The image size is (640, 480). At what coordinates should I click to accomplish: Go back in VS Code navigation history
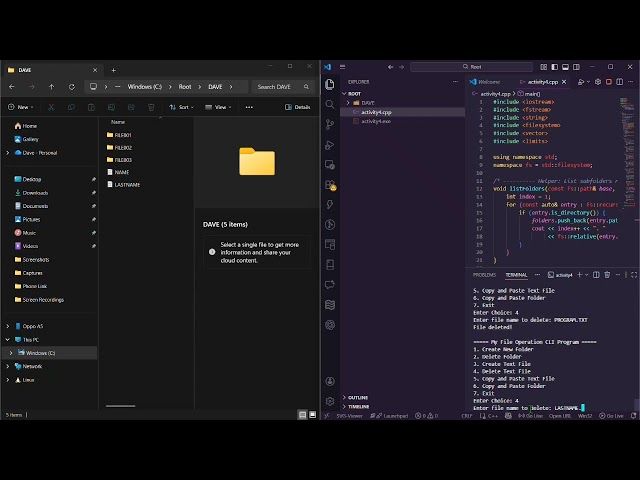pyautogui.click(x=391, y=67)
